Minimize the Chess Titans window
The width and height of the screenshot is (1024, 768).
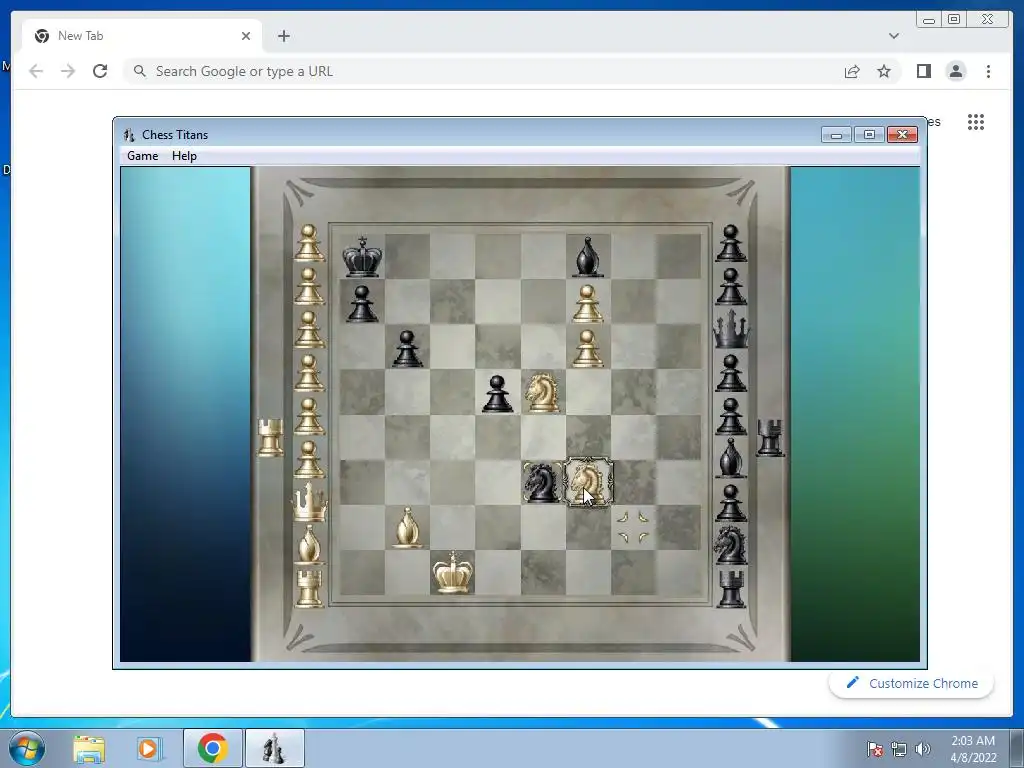pyautogui.click(x=836, y=135)
